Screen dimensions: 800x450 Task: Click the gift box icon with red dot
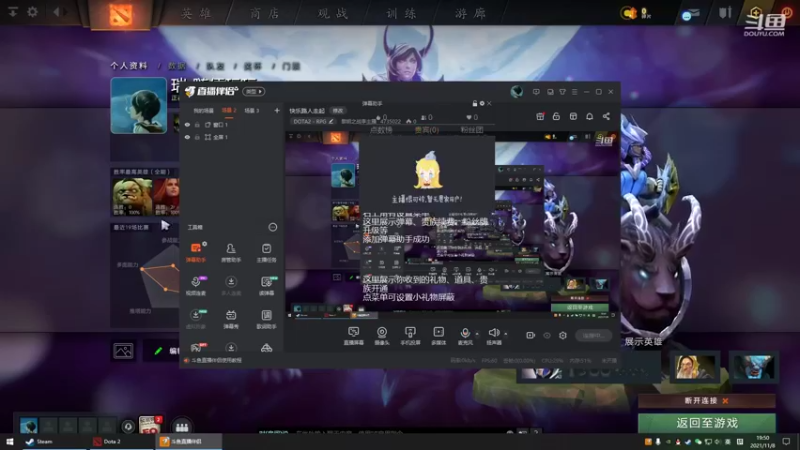(540, 116)
